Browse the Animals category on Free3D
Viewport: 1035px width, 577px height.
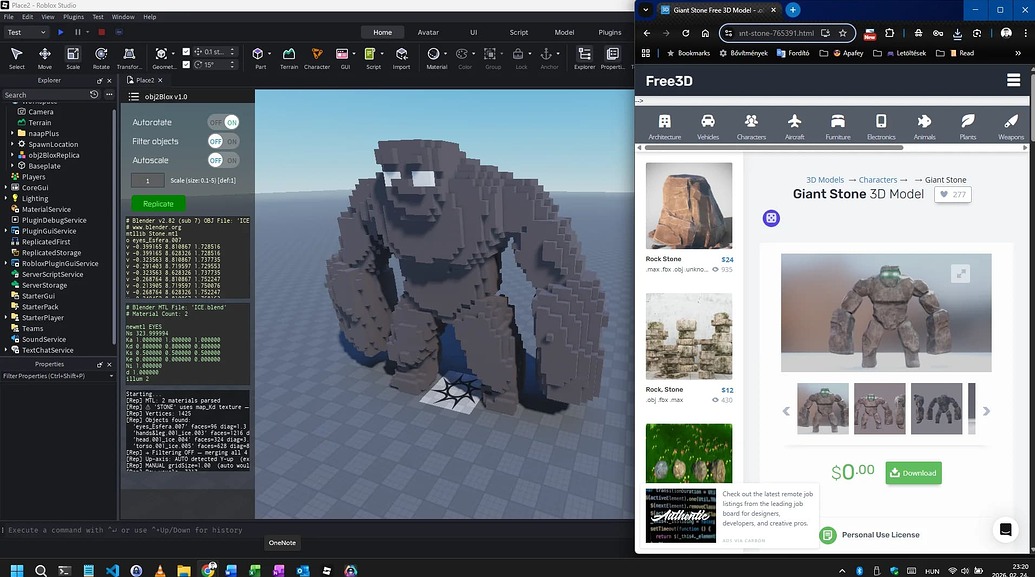pyautogui.click(x=924, y=127)
